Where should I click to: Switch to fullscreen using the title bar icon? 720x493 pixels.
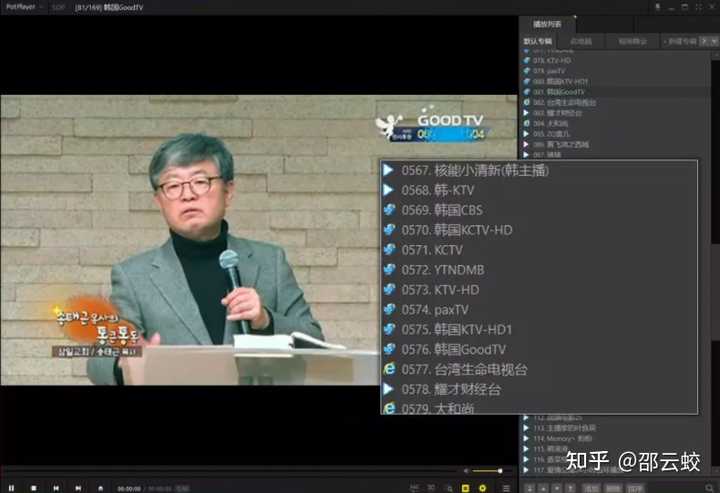(698, 7)
